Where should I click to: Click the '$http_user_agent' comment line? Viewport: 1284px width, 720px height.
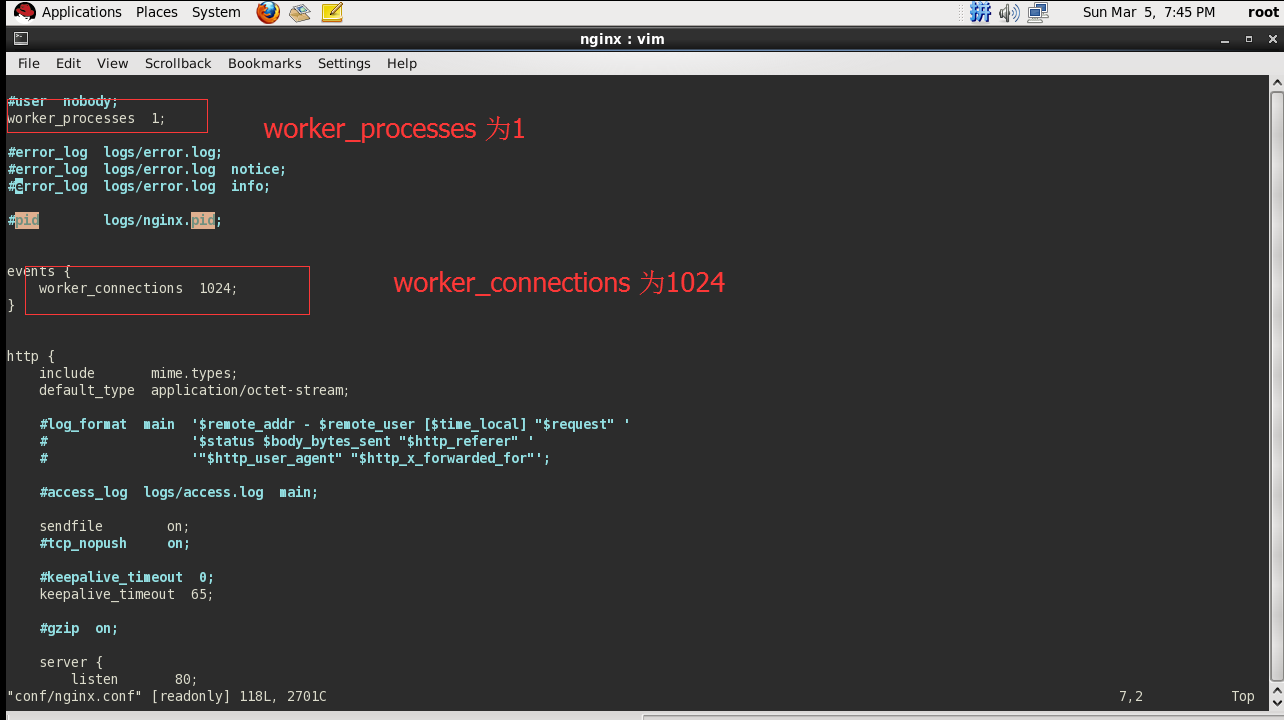pyautogui.click(x=295, y=458)
